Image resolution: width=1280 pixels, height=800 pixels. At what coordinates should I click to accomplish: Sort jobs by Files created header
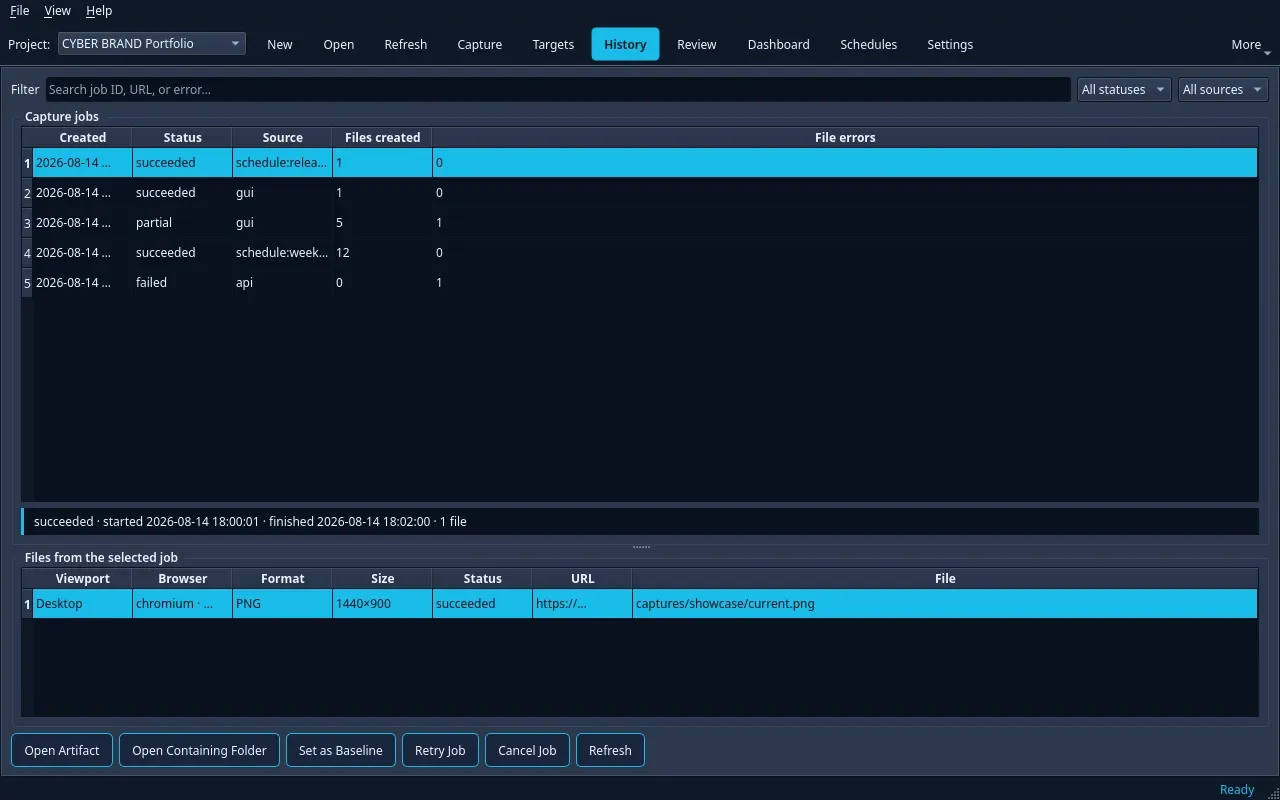(x=383, y=137)
